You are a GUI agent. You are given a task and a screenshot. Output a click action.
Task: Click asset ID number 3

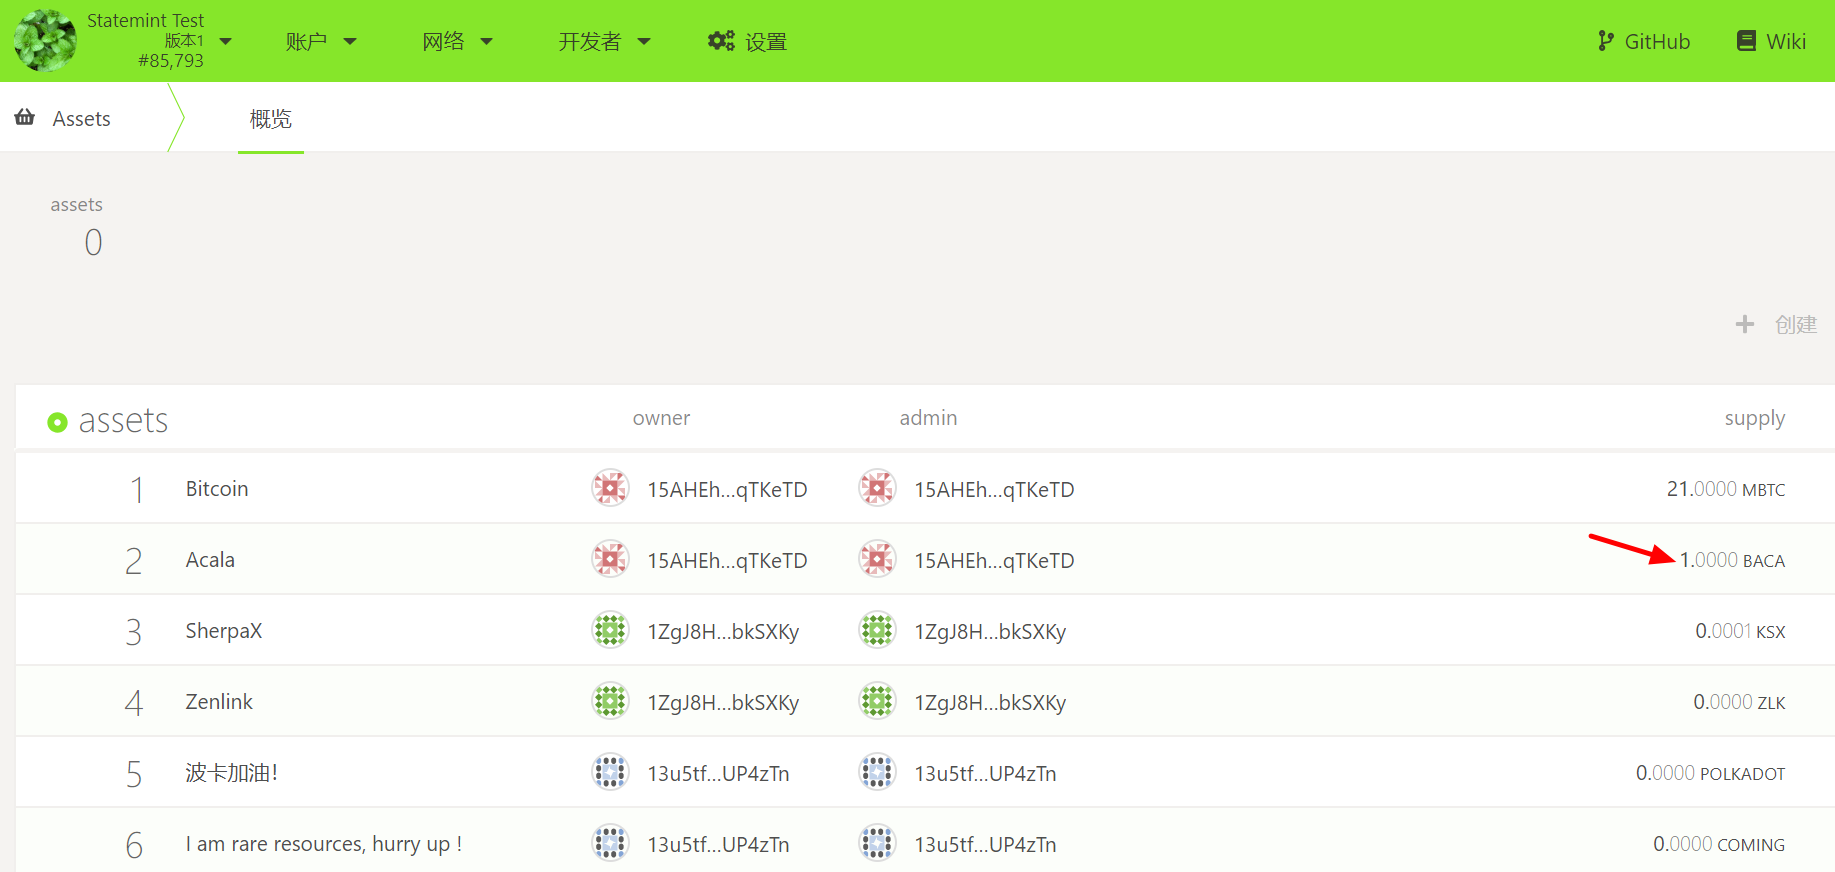point(134,632)
